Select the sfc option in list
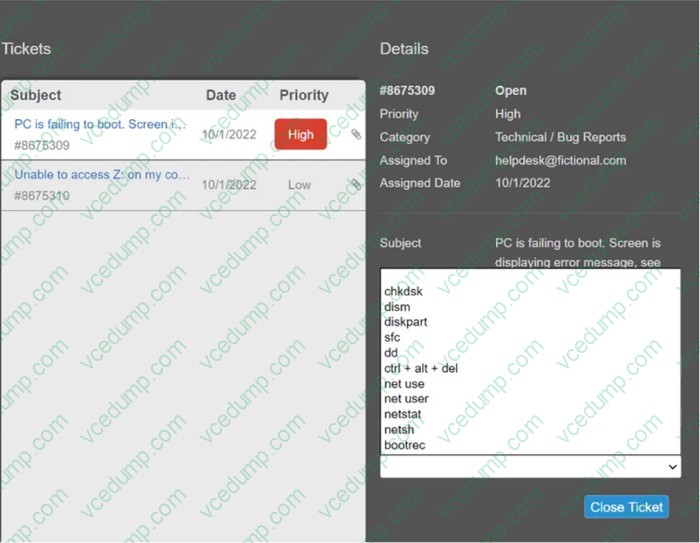Viewport: 700px width, 543px height. (392, 338)
